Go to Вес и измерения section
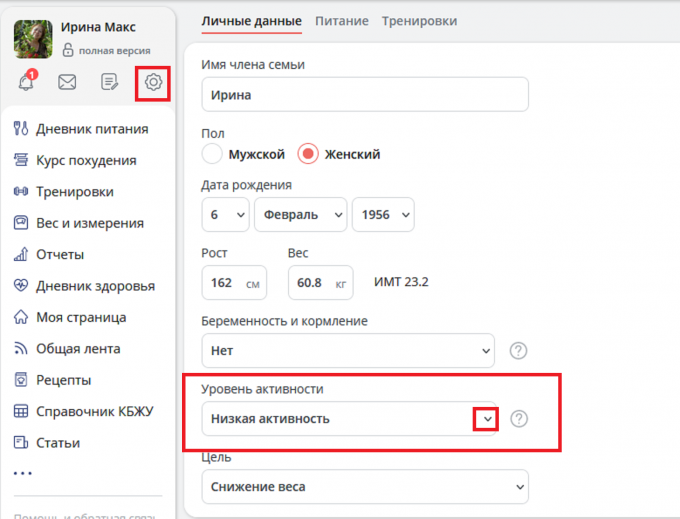680x519 pixels. coord(90,223)
